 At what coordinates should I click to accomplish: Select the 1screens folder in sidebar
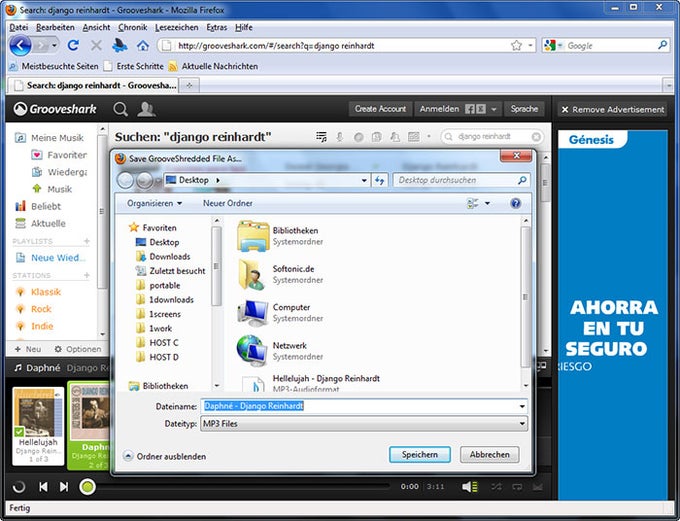coord(159,314)
